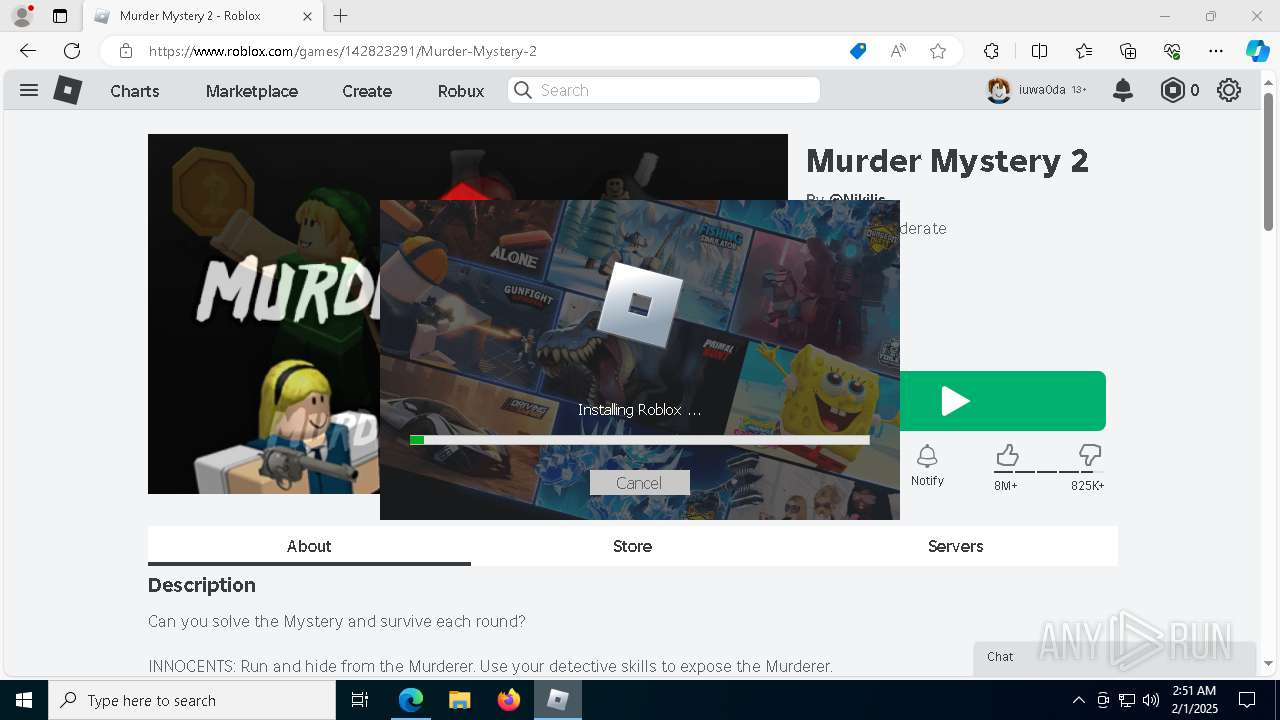The height and width of the screenshot is (720, 1280).
Task: View site information lock icon
Action: pos(125,51)
